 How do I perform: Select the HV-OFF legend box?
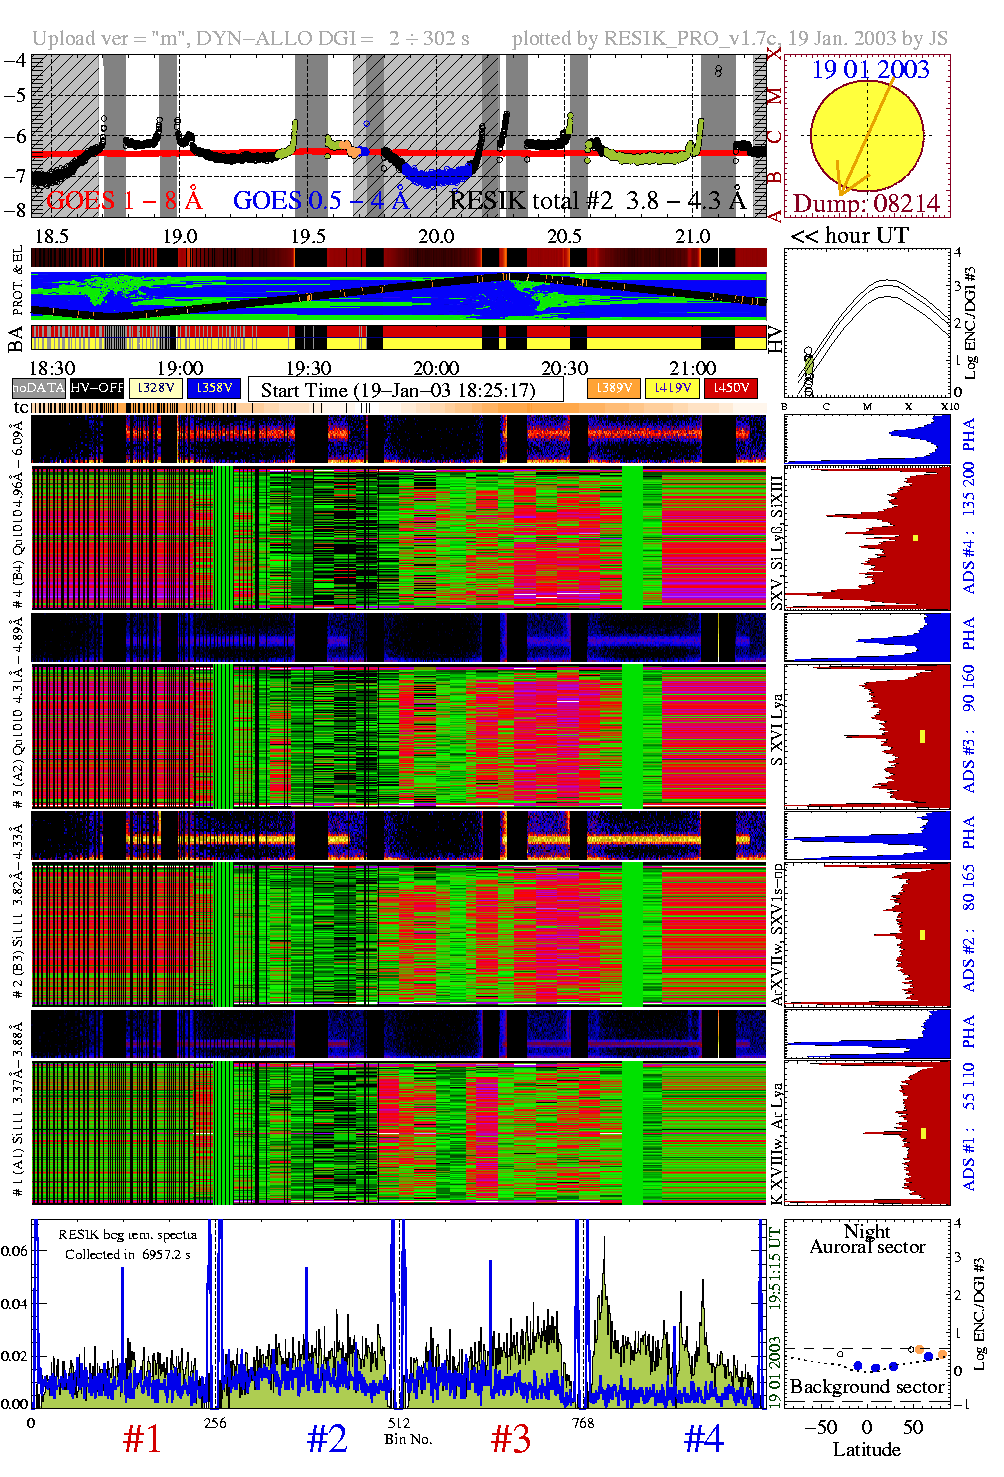(x=97, y=388)
